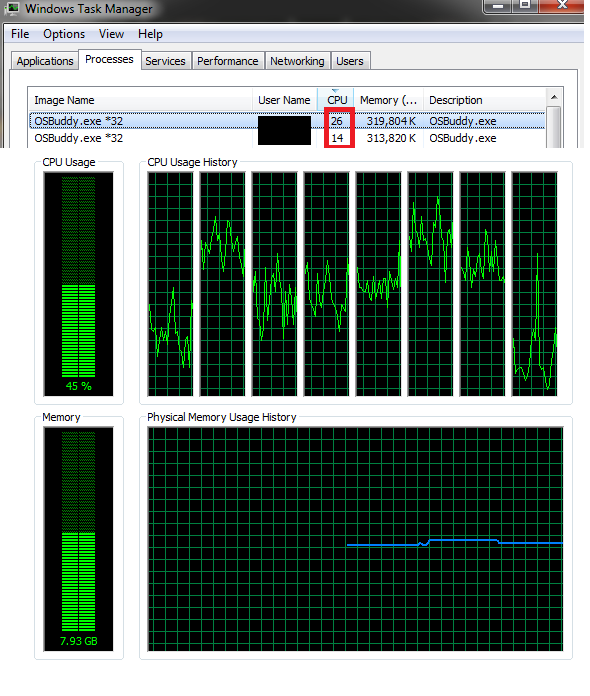
Task: Sort by Memory column header
Action: 388,100
